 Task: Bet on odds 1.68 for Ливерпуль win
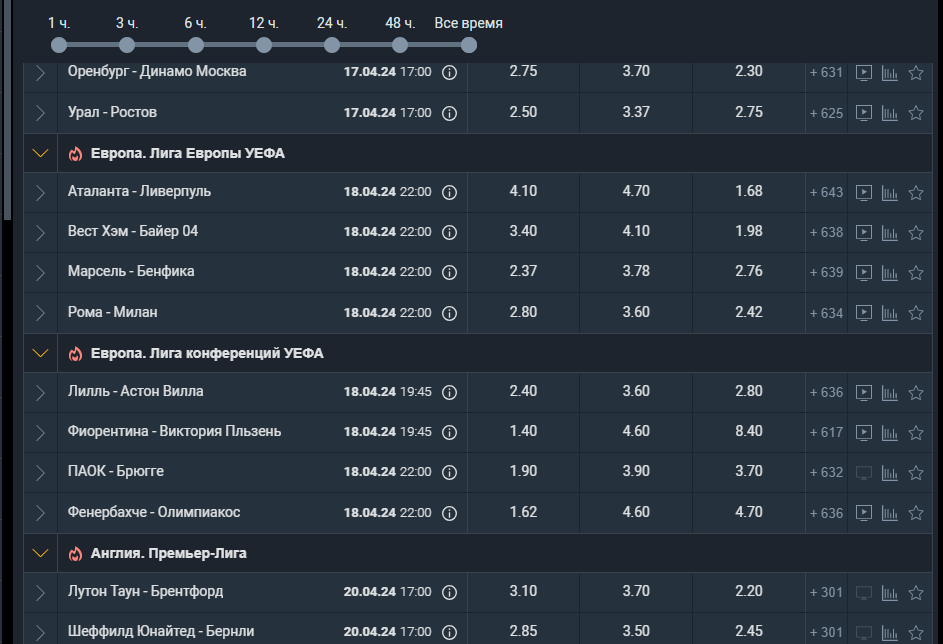click(x=749, y=191)
